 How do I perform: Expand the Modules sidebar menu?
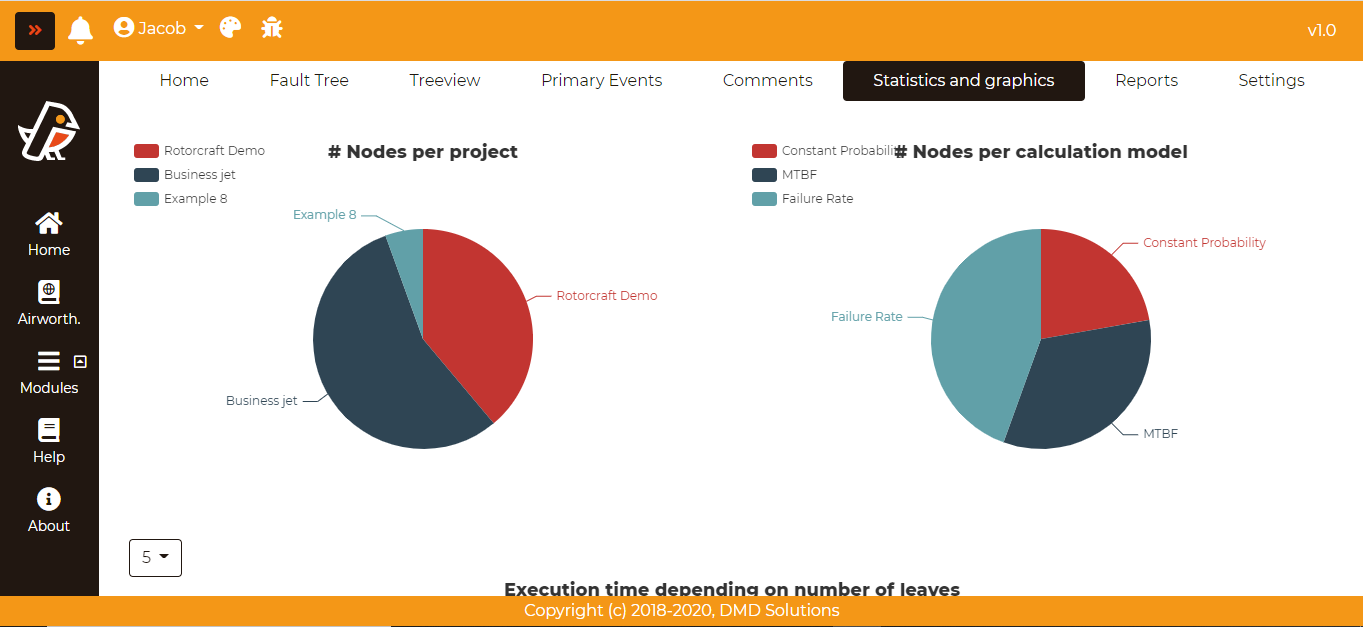49,373
